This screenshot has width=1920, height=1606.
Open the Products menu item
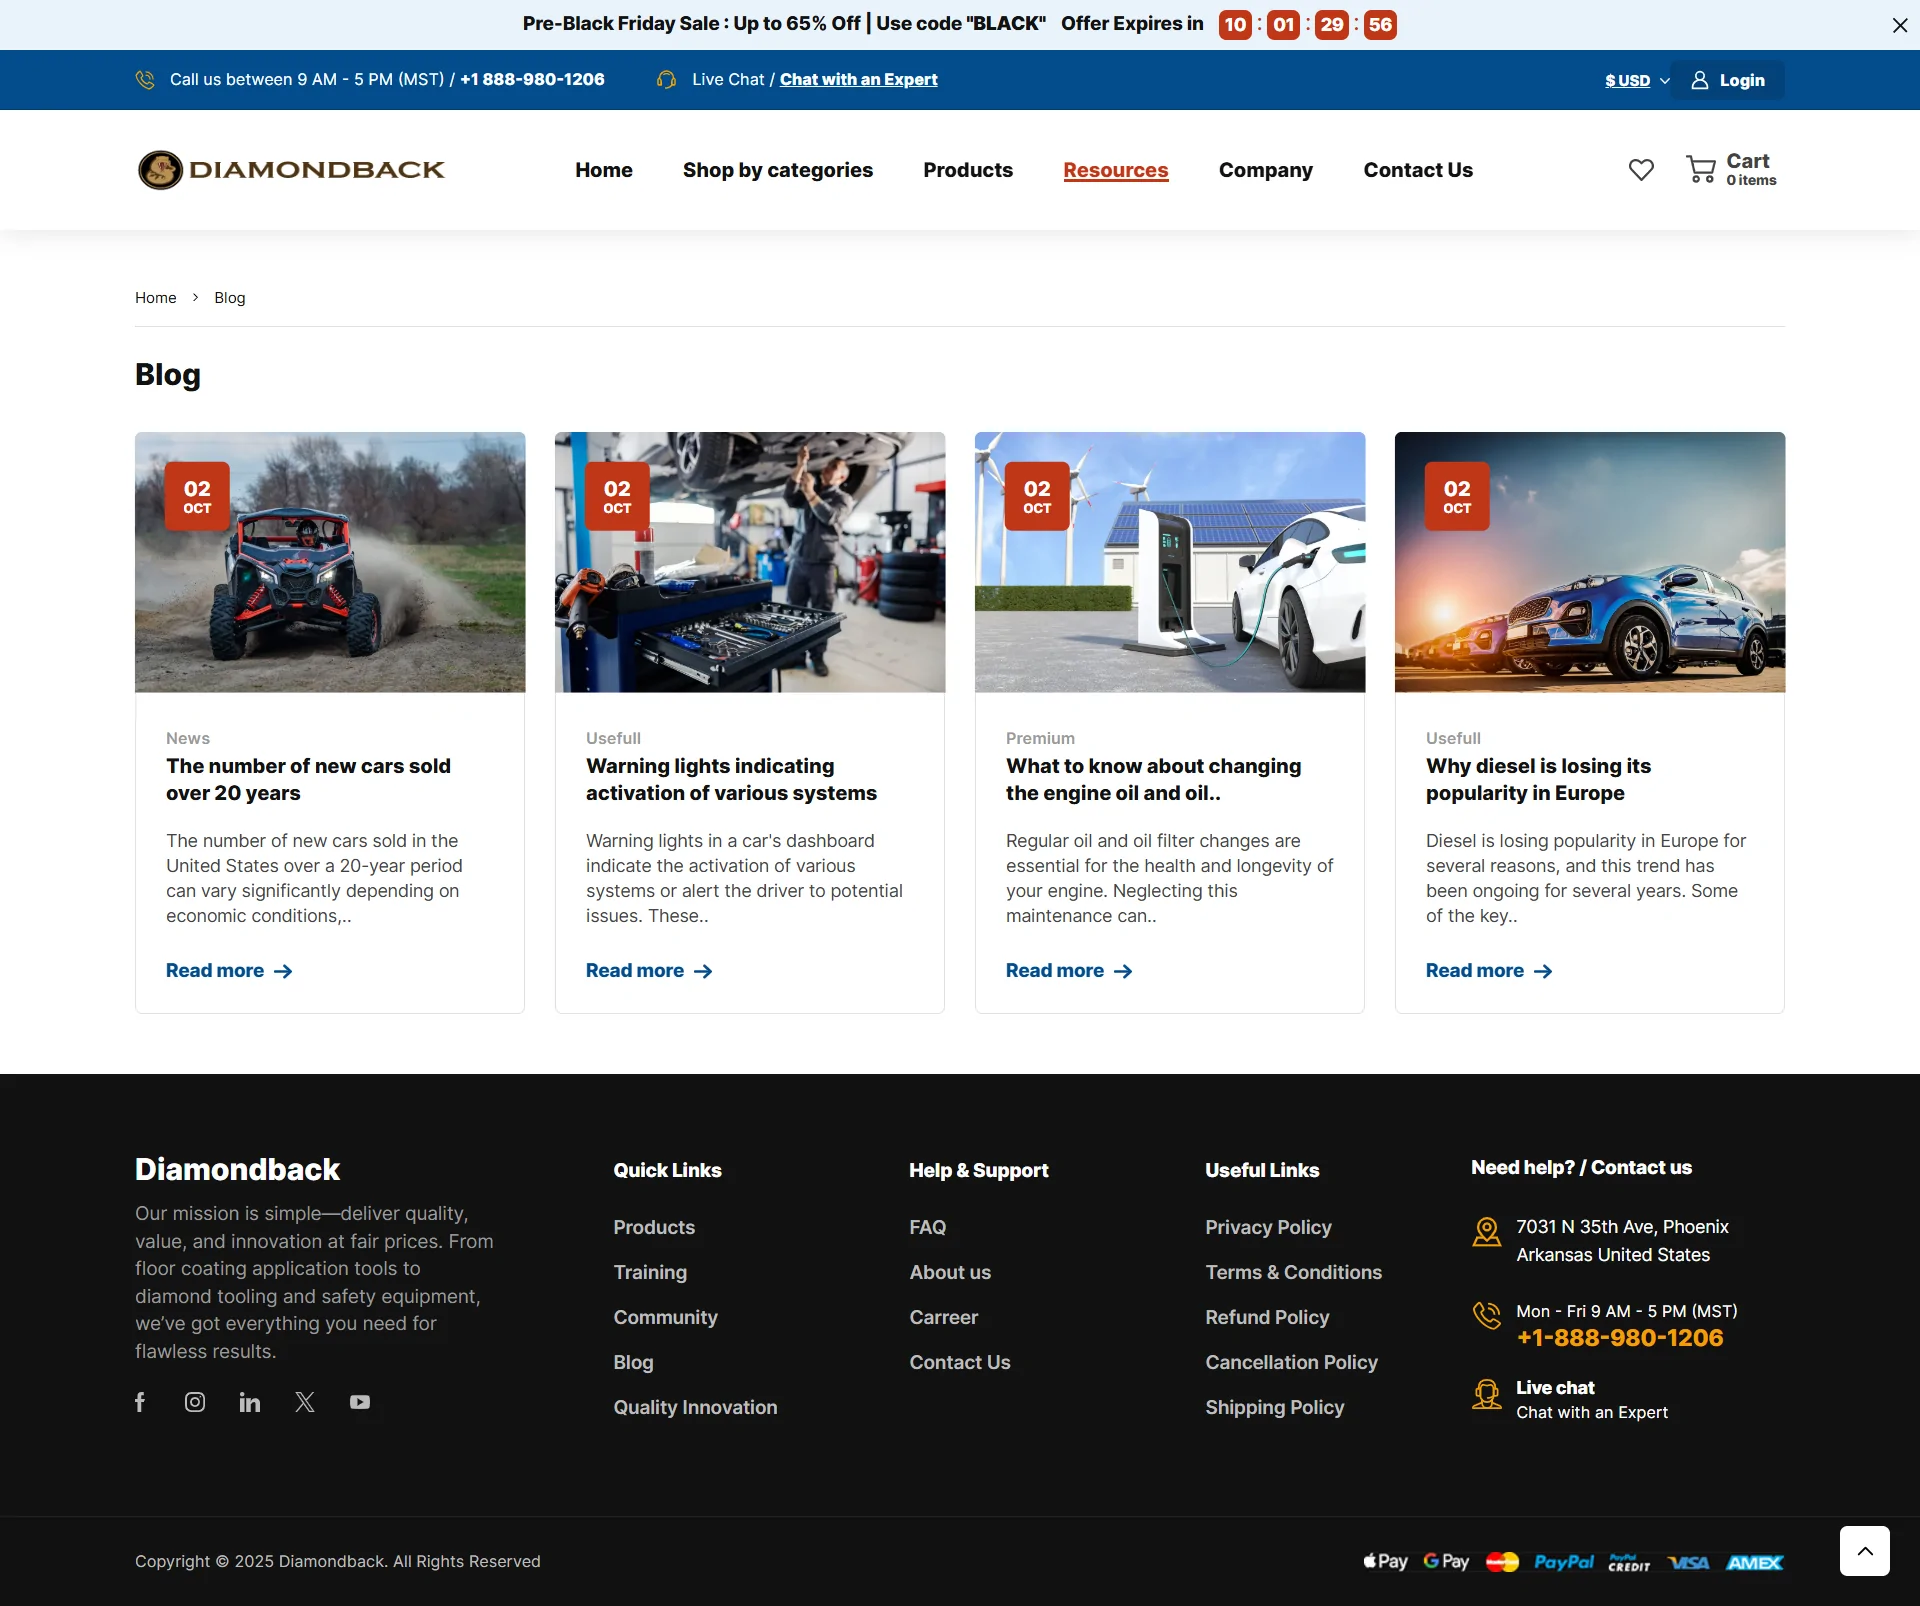click(968, 170)
